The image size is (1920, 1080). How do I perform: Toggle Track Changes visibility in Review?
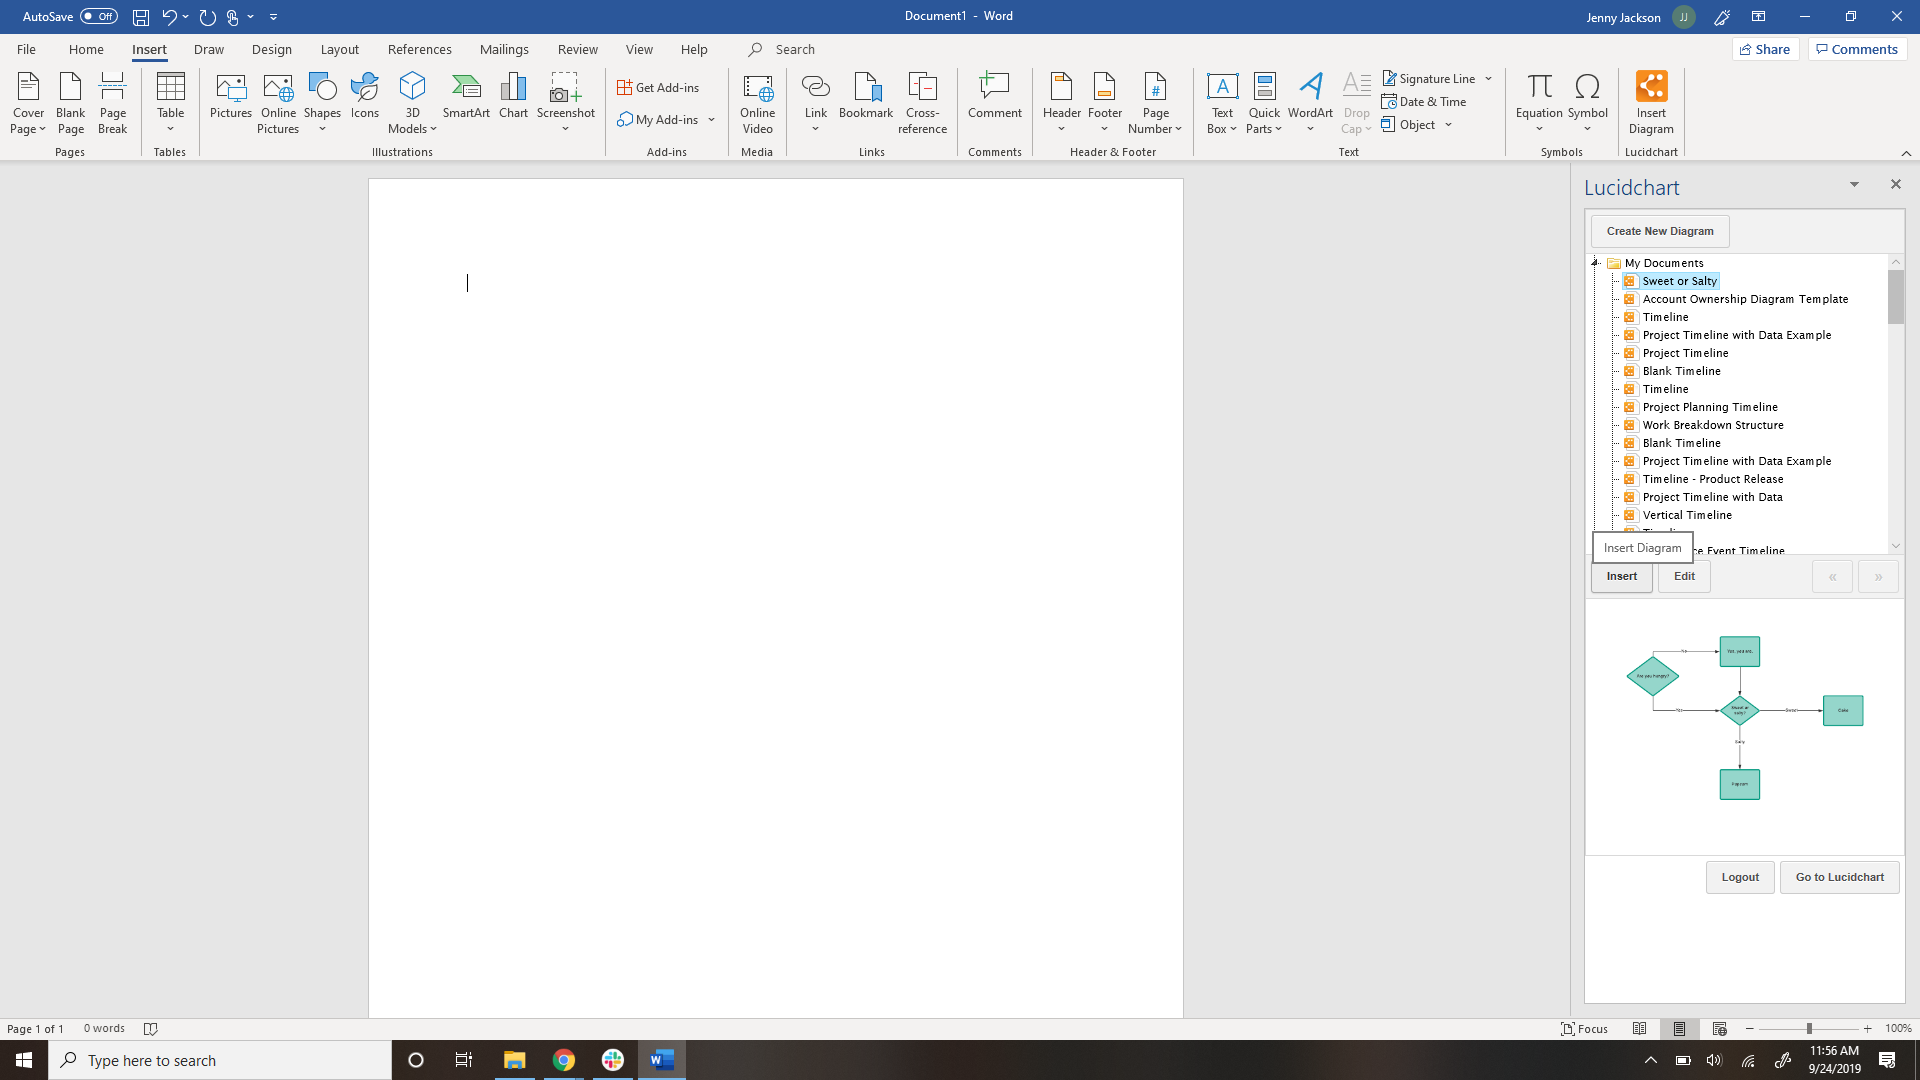click(x=578, y=49)
